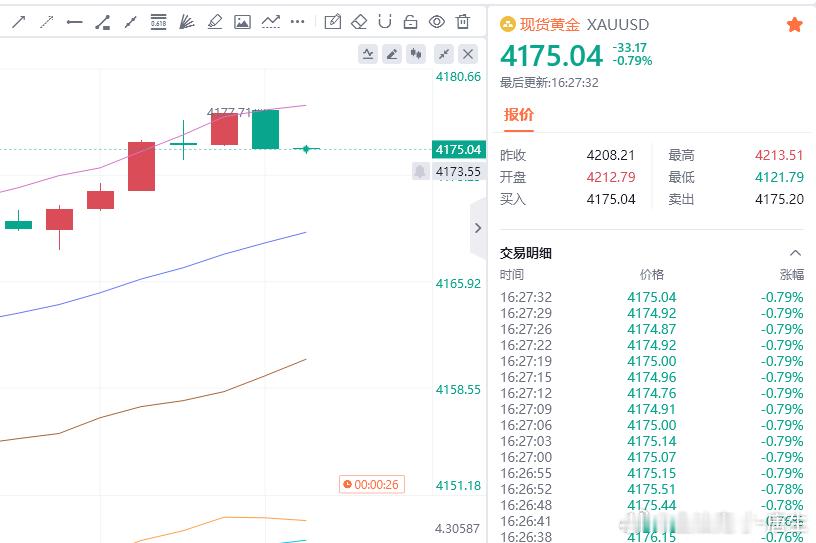Image resolution: width=816 pixels, height=543 pixels.
Task: Switch to the 报价 tab
Action: tap(518, 115)
